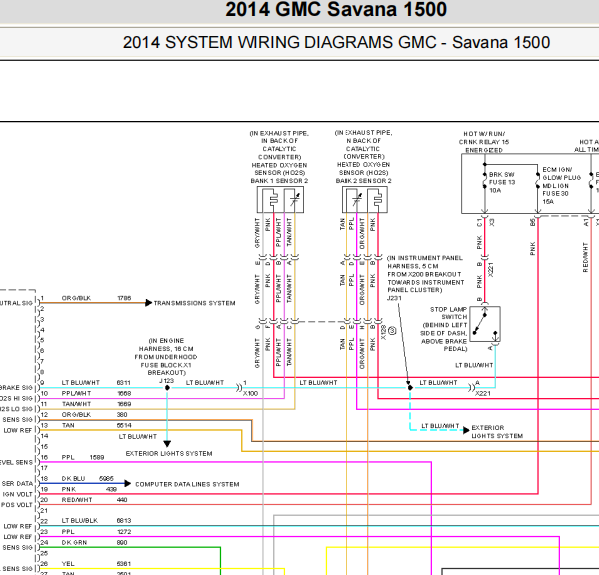This screenshot has height=575, width=599.
Task: Click the "SER DATA" pin label
Action: click(18, 484)
